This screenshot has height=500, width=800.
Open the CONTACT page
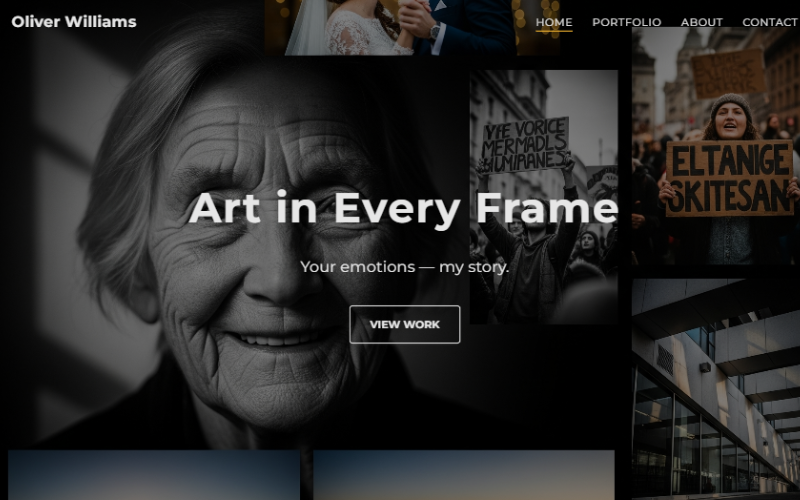pos(770,22)
